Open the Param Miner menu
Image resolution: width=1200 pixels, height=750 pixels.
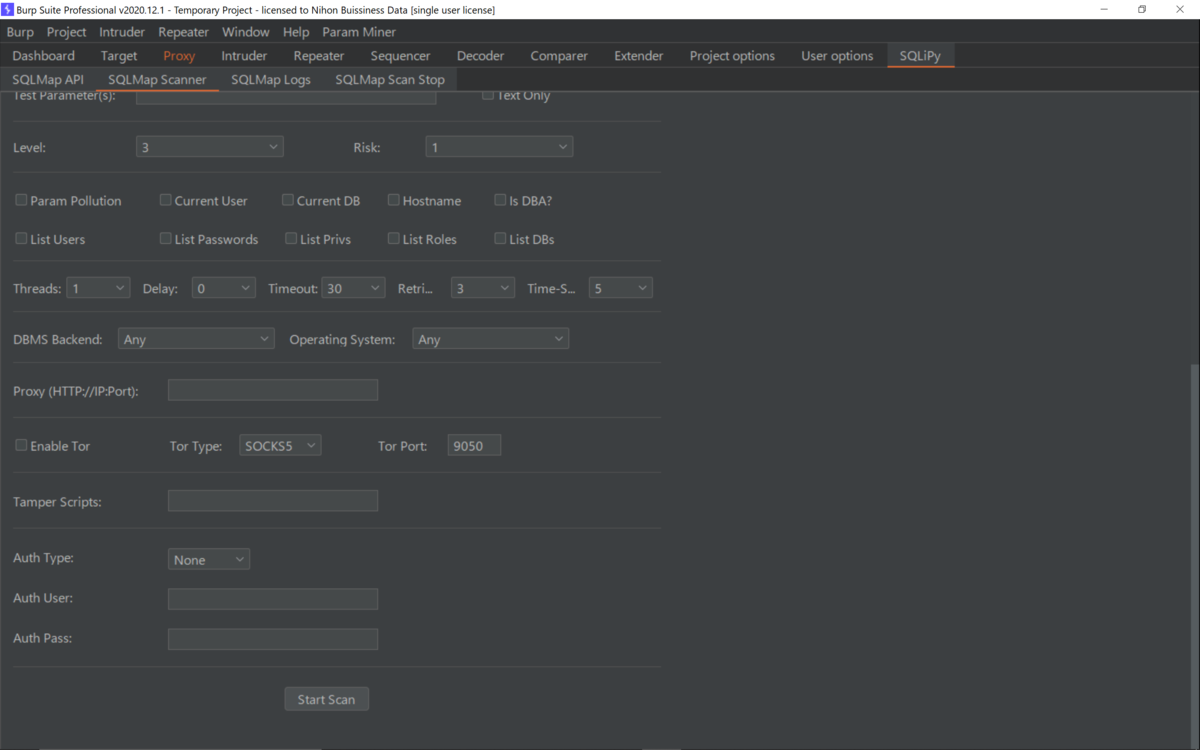coord(359,32)
